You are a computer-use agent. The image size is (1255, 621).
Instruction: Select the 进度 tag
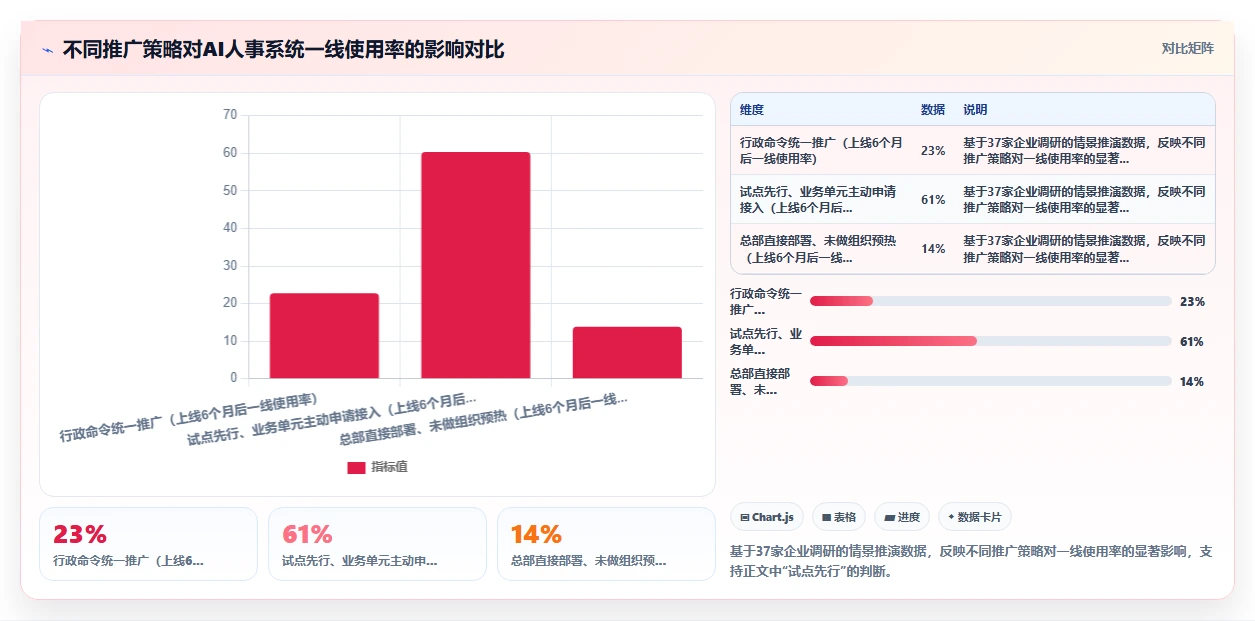click(902, 517)
